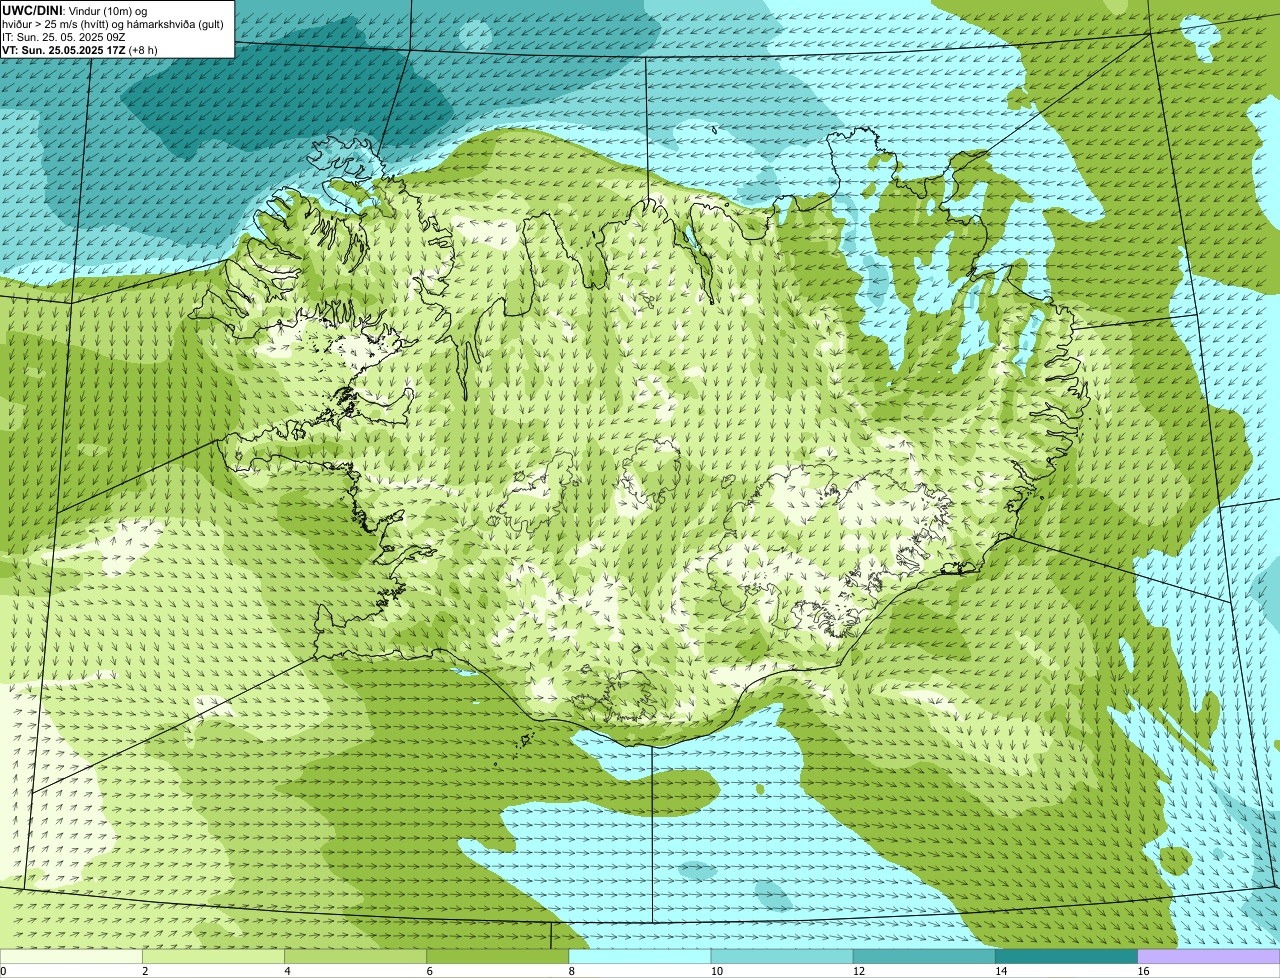Image resolution: width=1280 pixels, height=978 pixels.
Task: Click the '12' label on the color scale
Action: pos(859,971)
